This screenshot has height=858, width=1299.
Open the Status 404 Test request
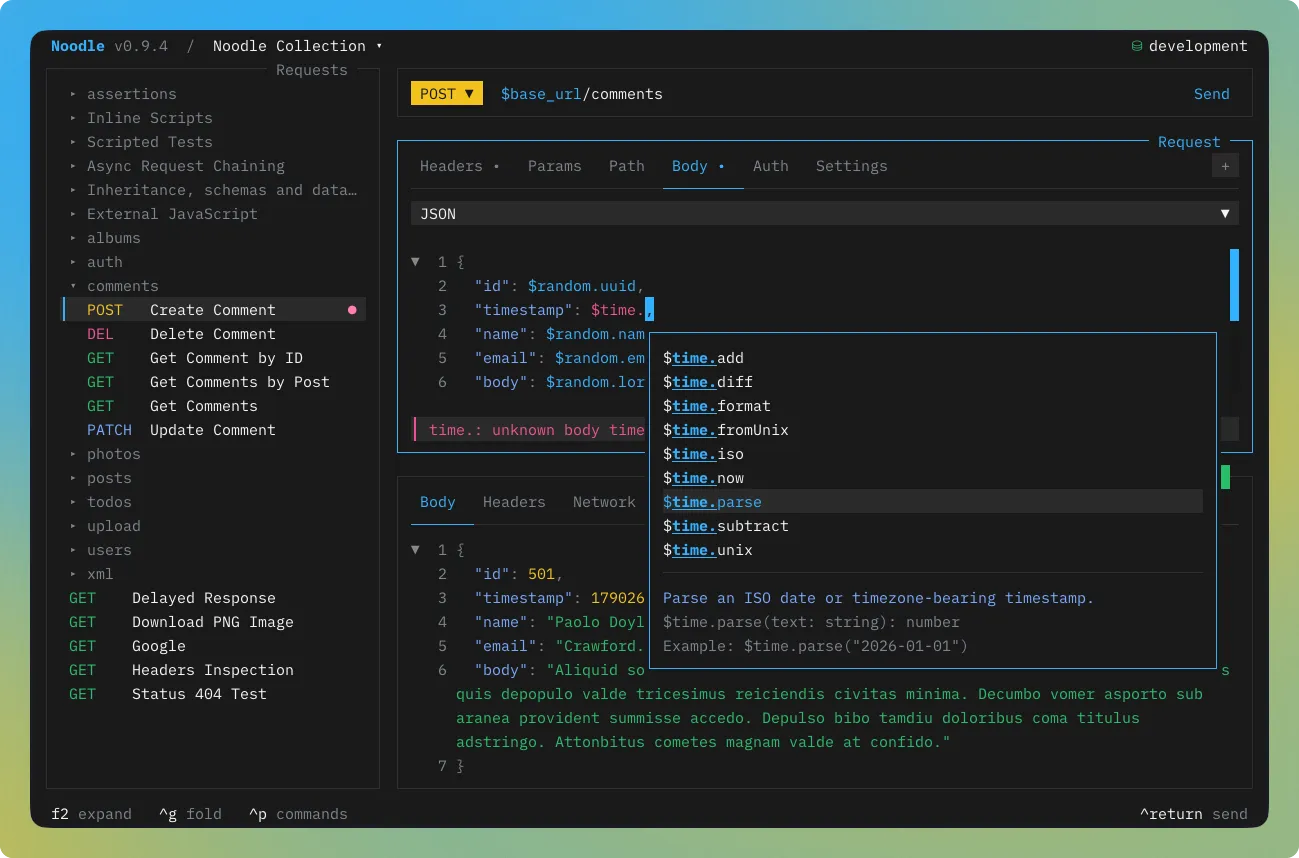[214, 694]
